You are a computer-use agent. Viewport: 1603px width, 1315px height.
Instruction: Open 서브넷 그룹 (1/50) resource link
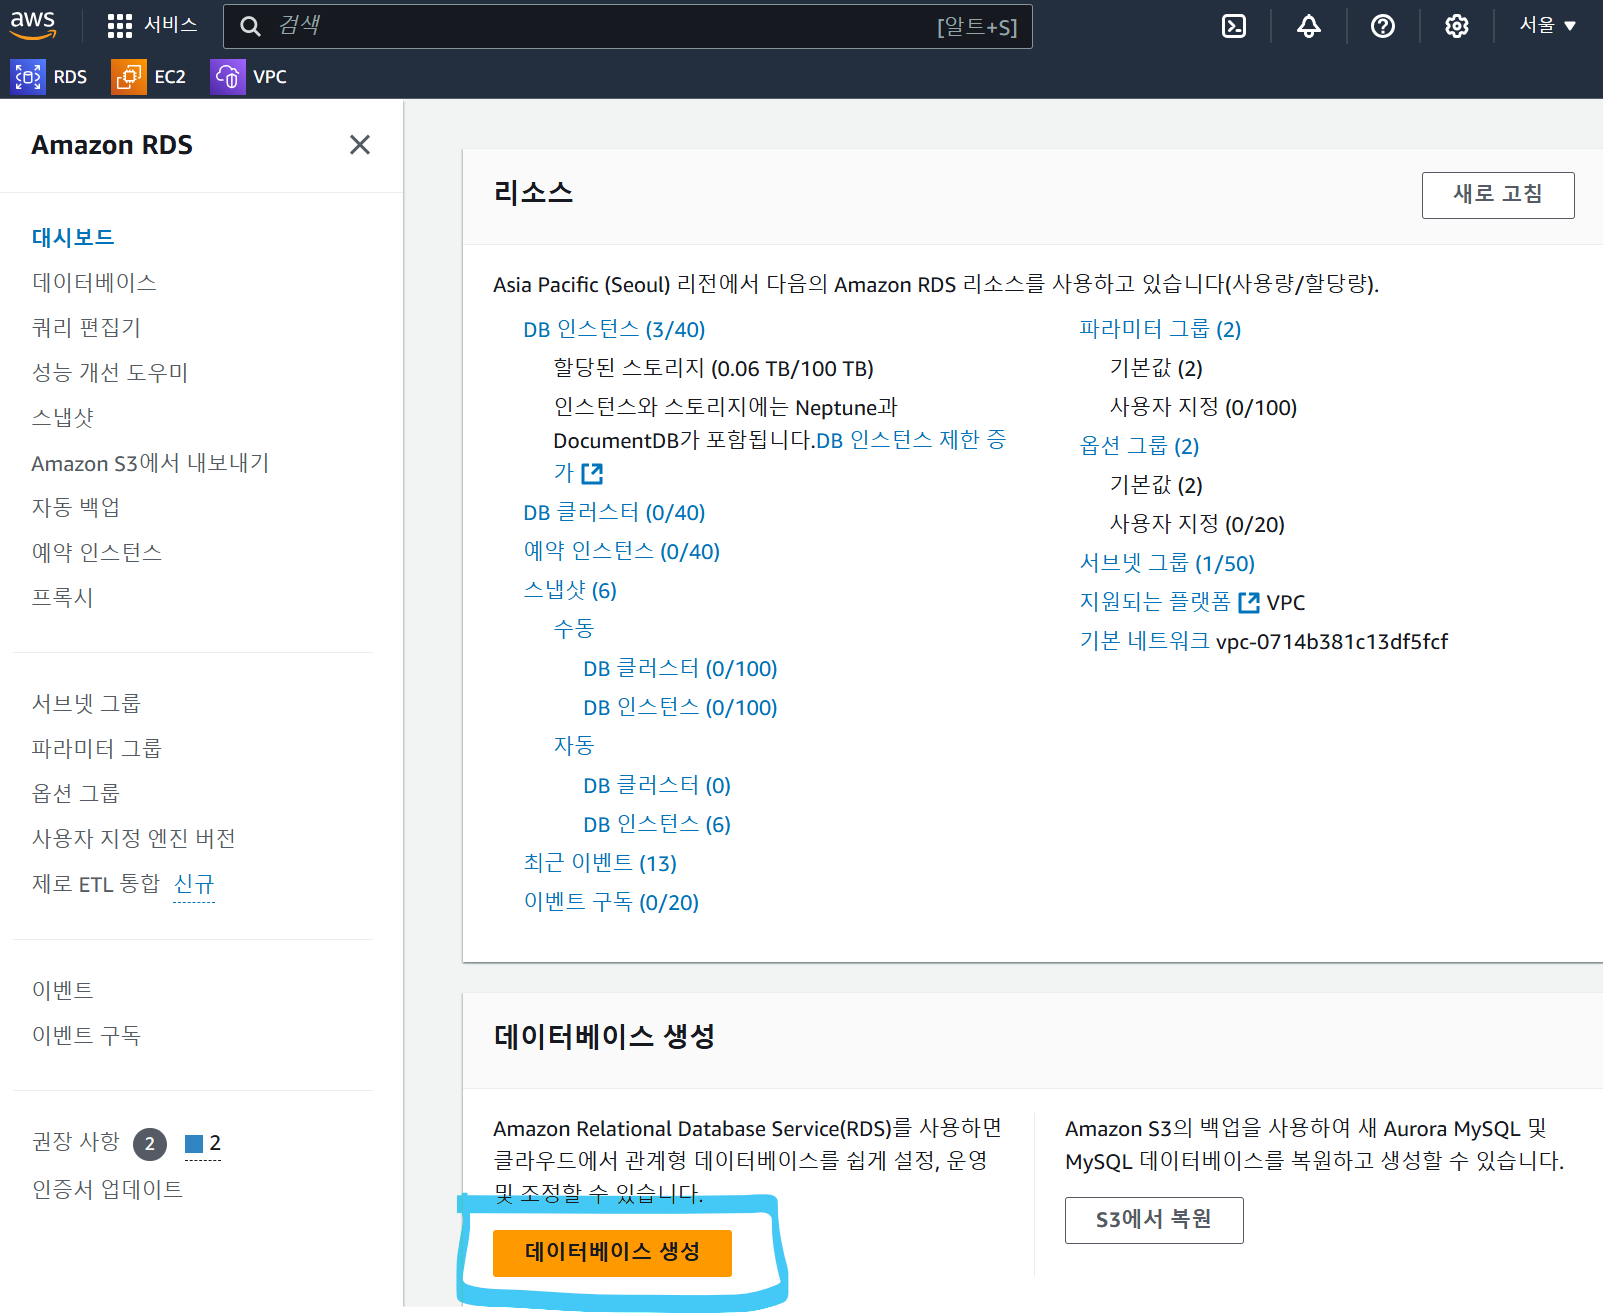coord(1167,563)
